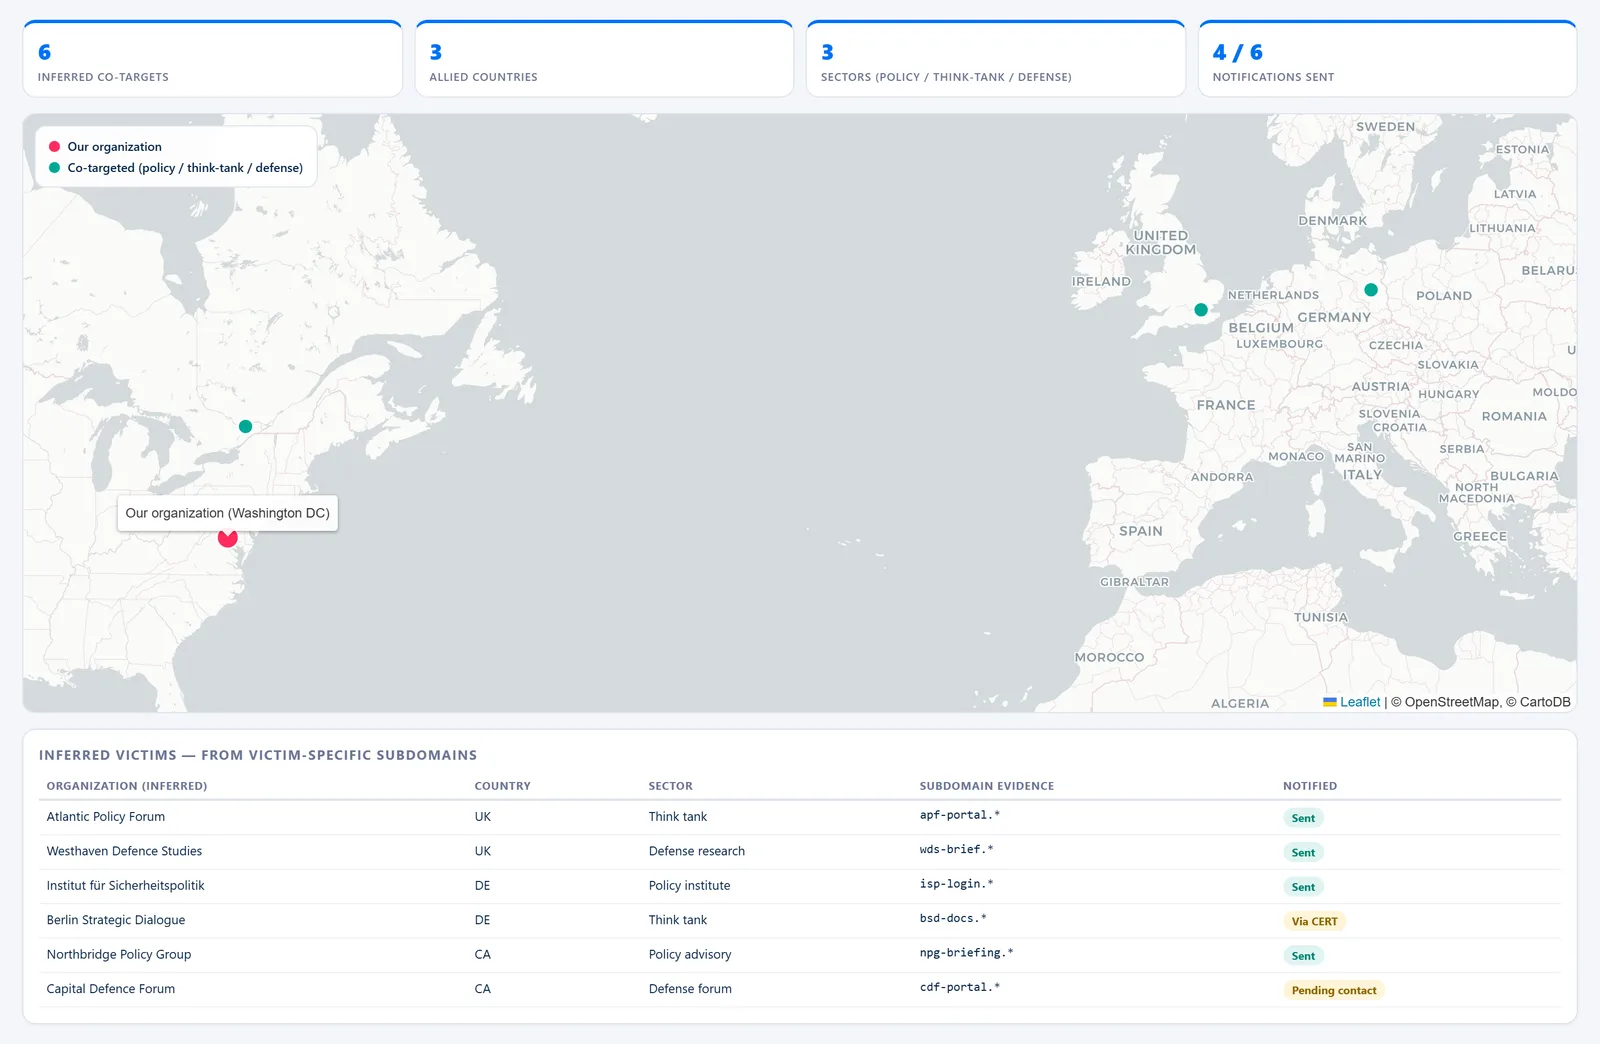Click the isp-login.* subdomain evidence
Image resolution: width=1600 pixels, height=1044 pixels.
957,884
